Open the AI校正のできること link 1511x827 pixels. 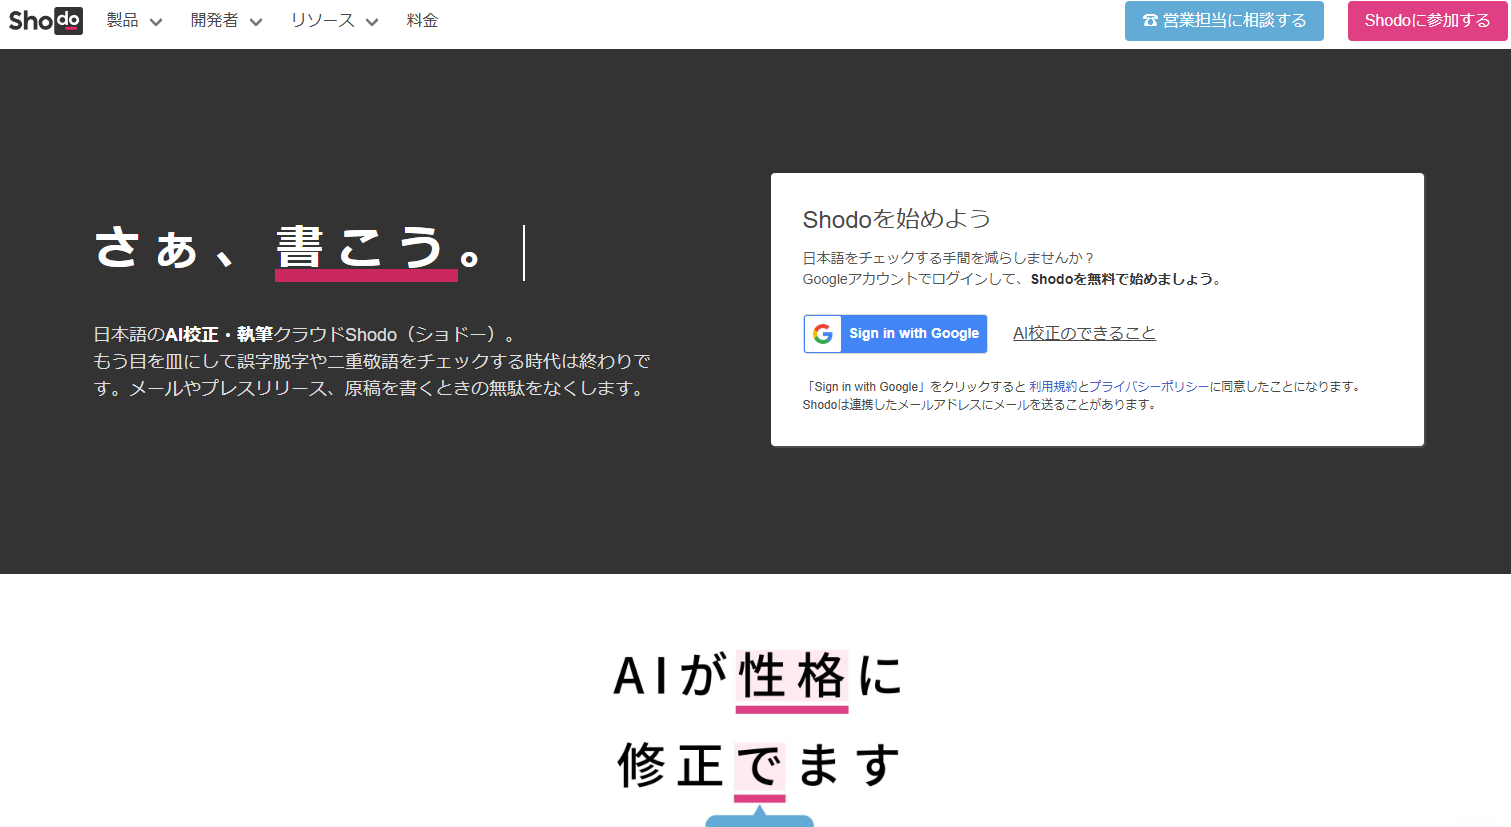(x=1084, y=333)
